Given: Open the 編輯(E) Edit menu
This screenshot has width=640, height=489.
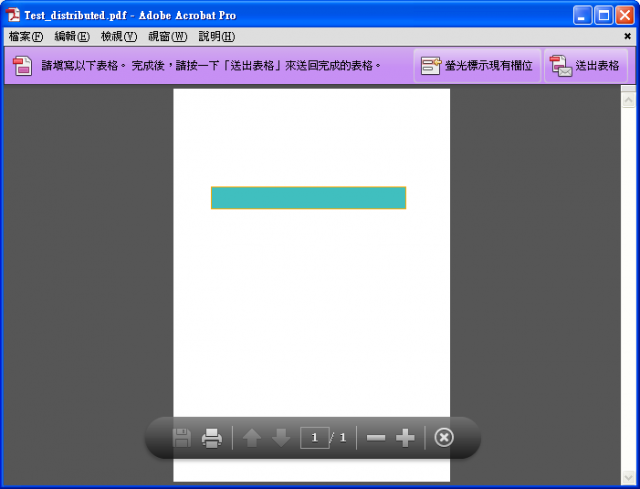Looking at the screenshot, I should click(72, 37).
